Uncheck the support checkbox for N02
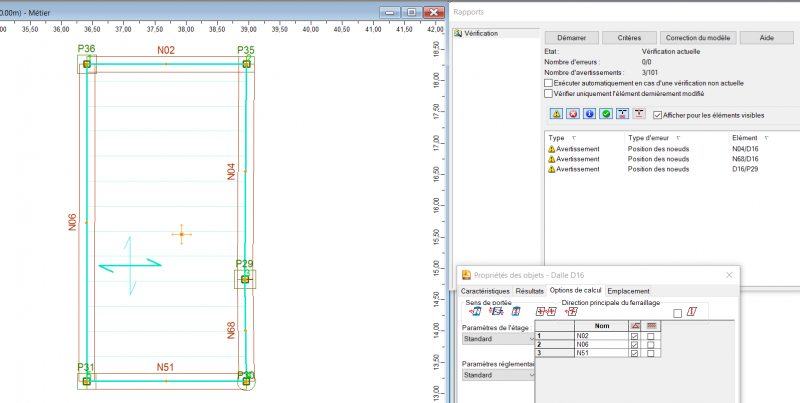This screenshot has width=800, height=403. [635, 336]
